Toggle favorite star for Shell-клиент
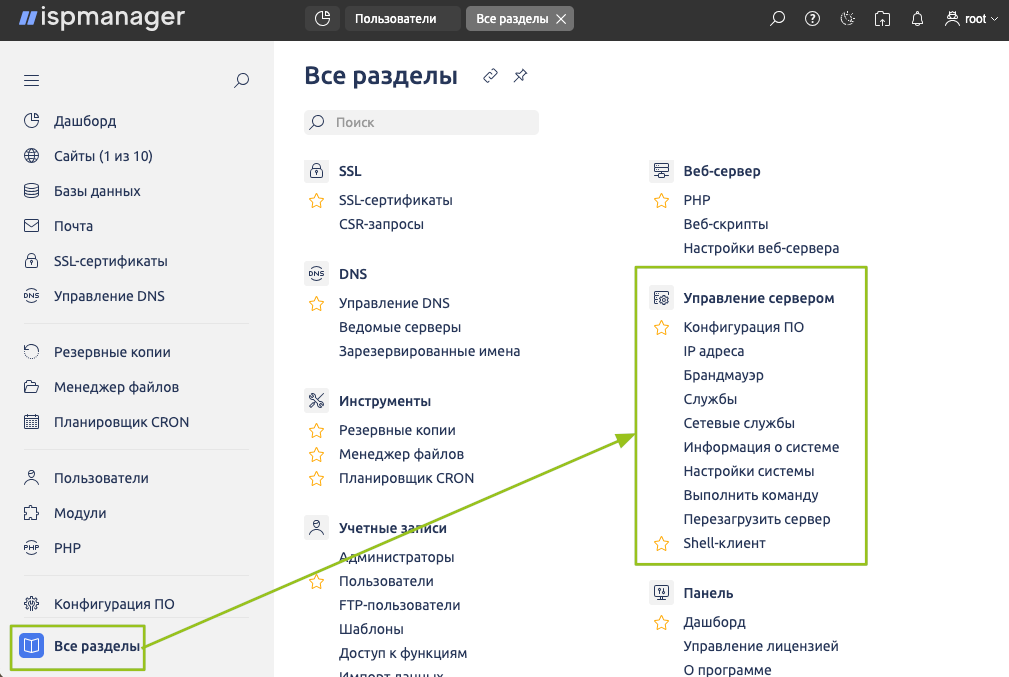The width and height of the screenshot is (1009, 677). pyautogui.click(x=661, y=544)
